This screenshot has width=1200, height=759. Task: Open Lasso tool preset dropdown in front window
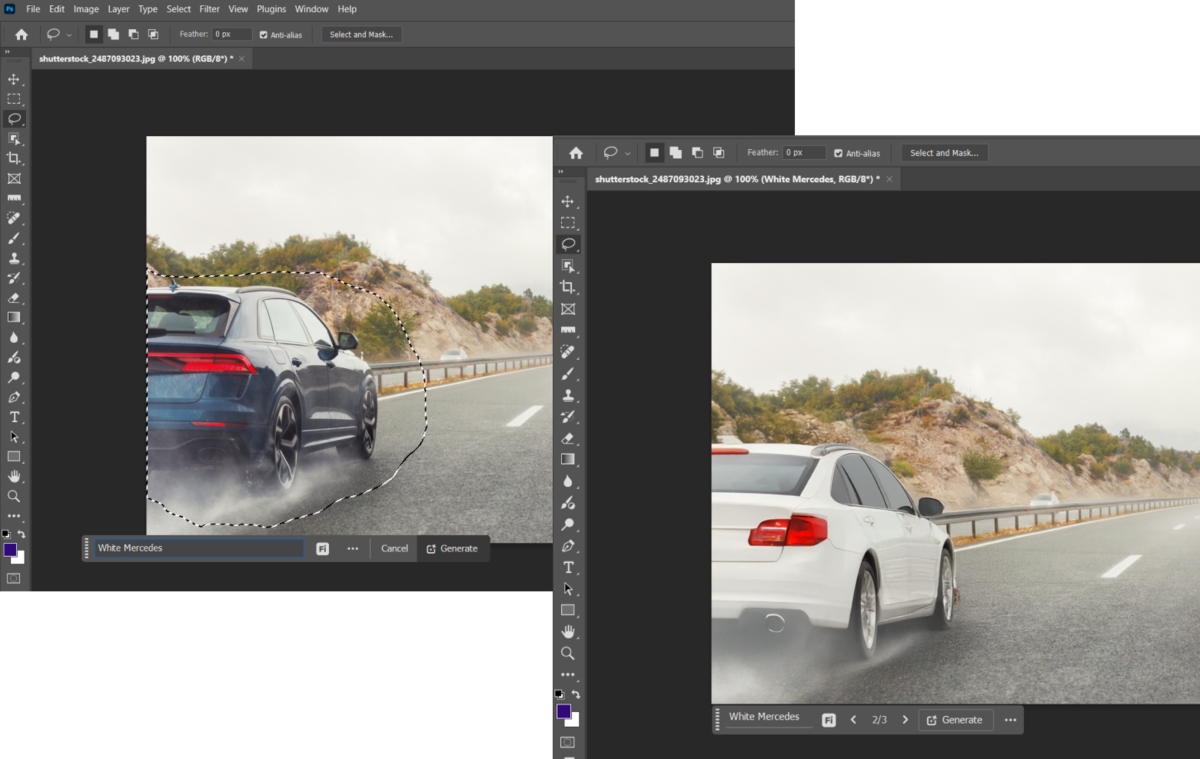(627, 154)
